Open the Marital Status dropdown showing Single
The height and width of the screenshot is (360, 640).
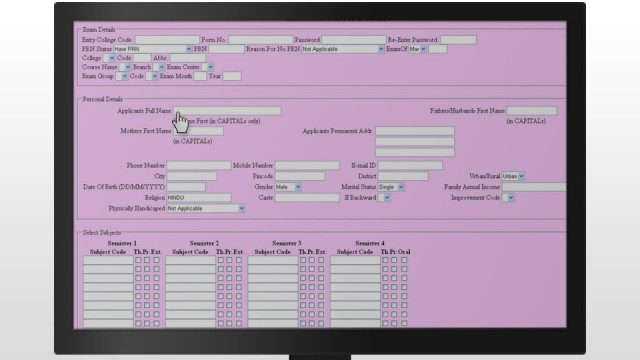point(391,187)
